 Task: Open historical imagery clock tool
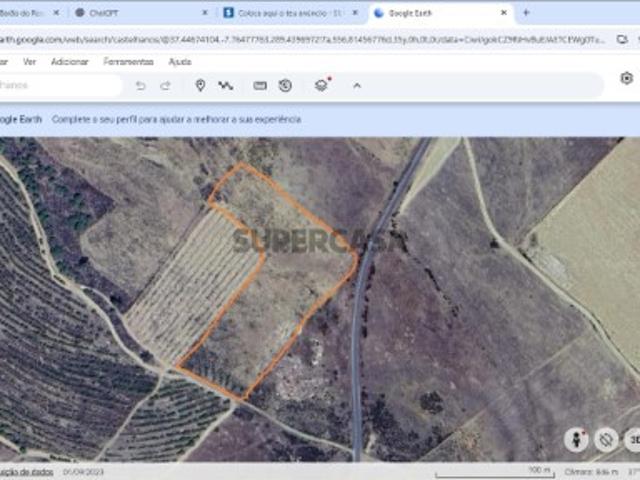tap(285, 86)
